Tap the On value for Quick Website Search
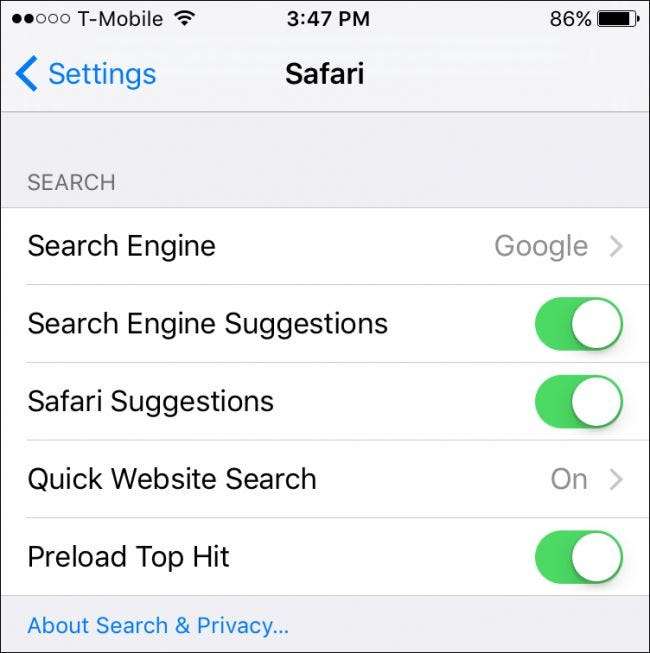The image size is (650, 653). 569,479
